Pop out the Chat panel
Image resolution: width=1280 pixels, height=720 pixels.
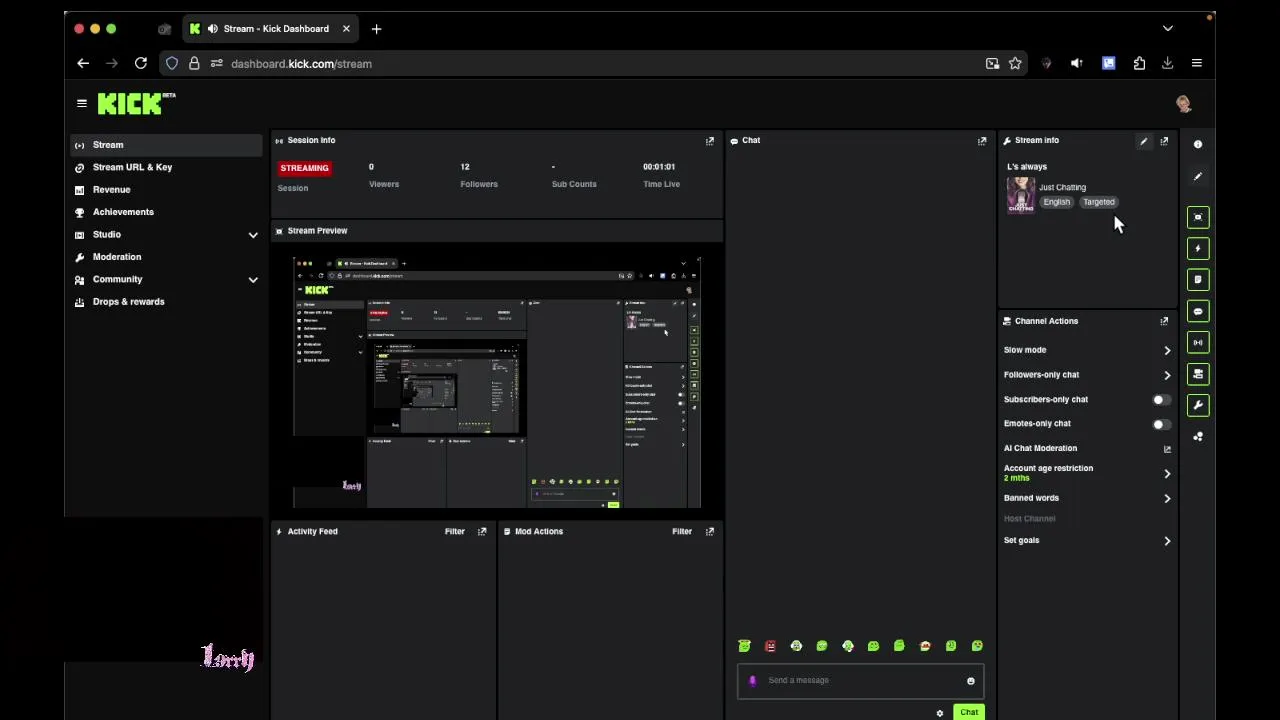[982, 141]
